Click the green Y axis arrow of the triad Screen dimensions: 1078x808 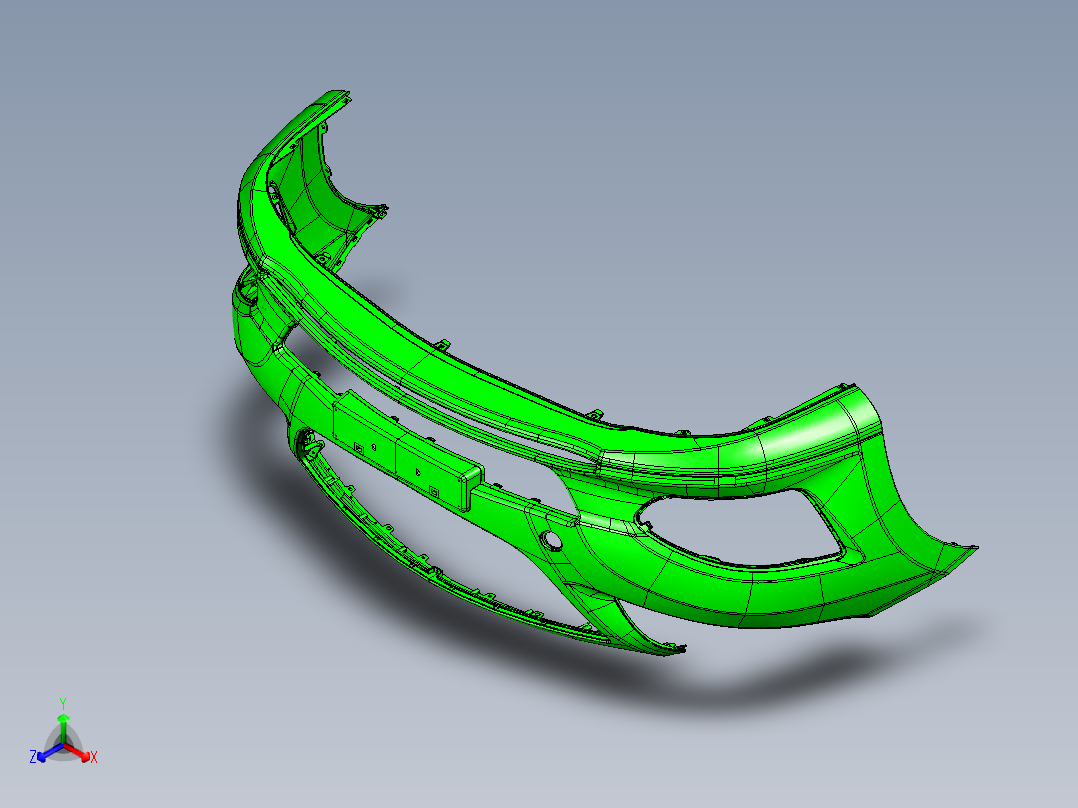click(x=63, y=729)
